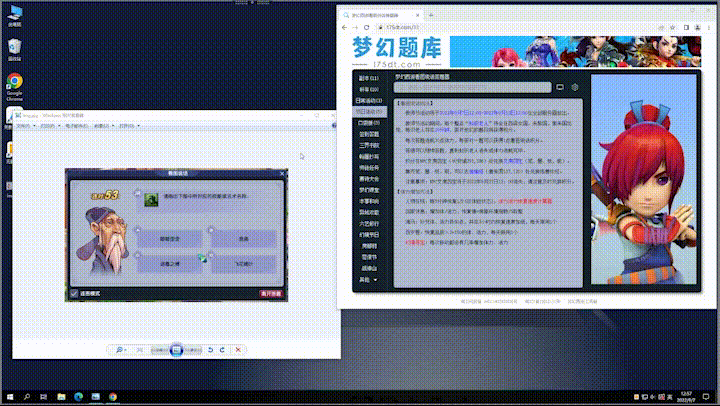Go to next image in Photo Viewer
720x406 pixels.
pos(193,350)
